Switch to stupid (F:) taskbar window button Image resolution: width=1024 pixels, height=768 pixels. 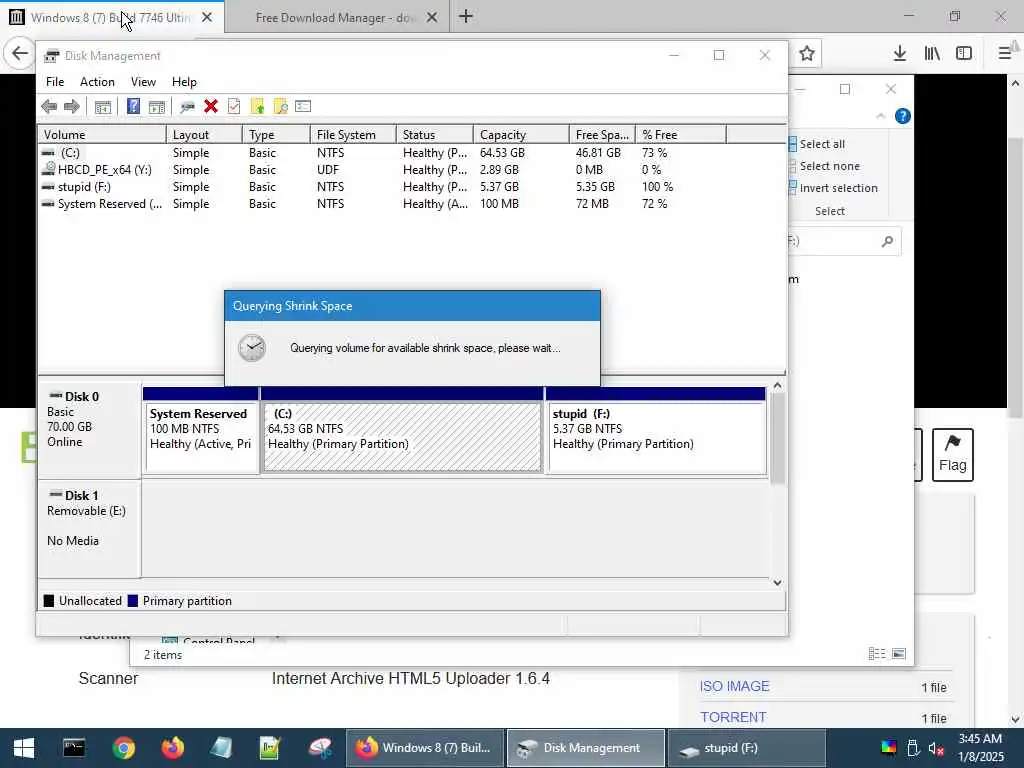click(748, 748)
